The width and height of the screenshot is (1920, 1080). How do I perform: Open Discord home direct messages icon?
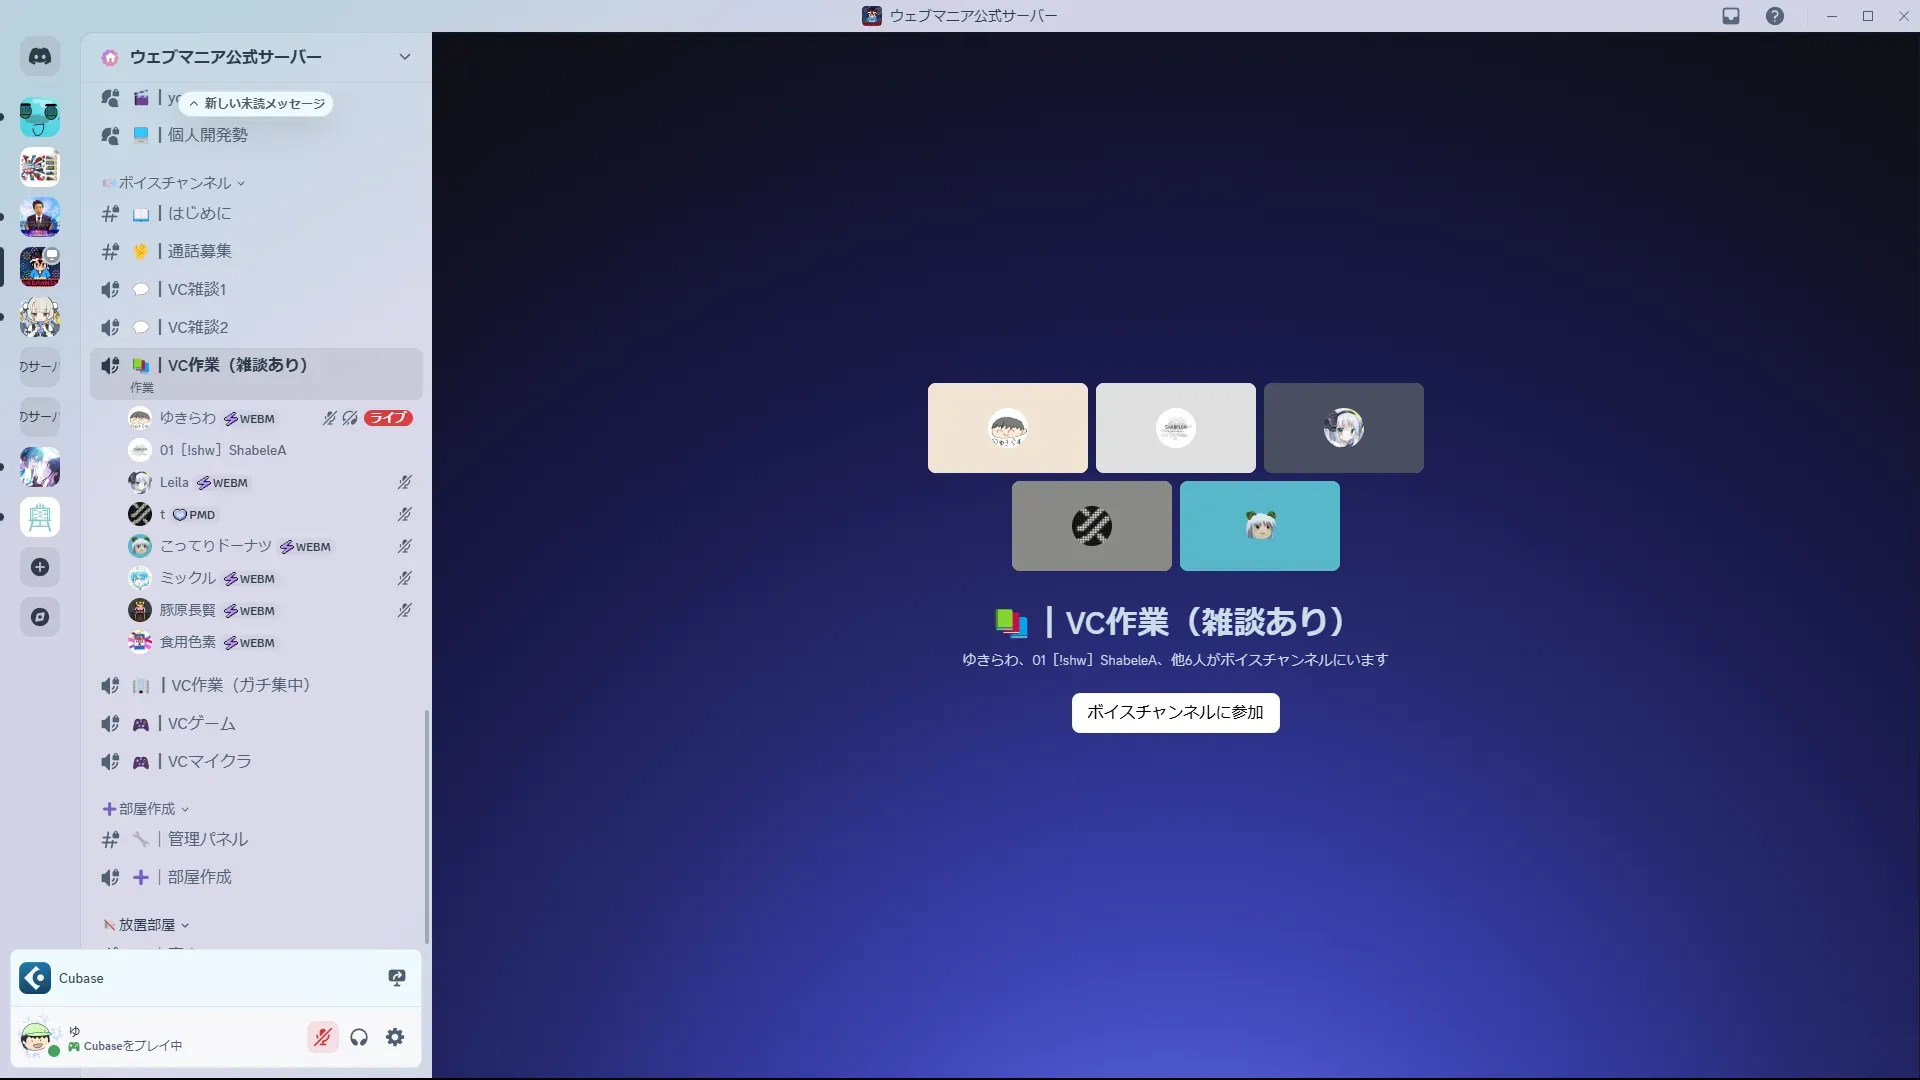(40, 57)
